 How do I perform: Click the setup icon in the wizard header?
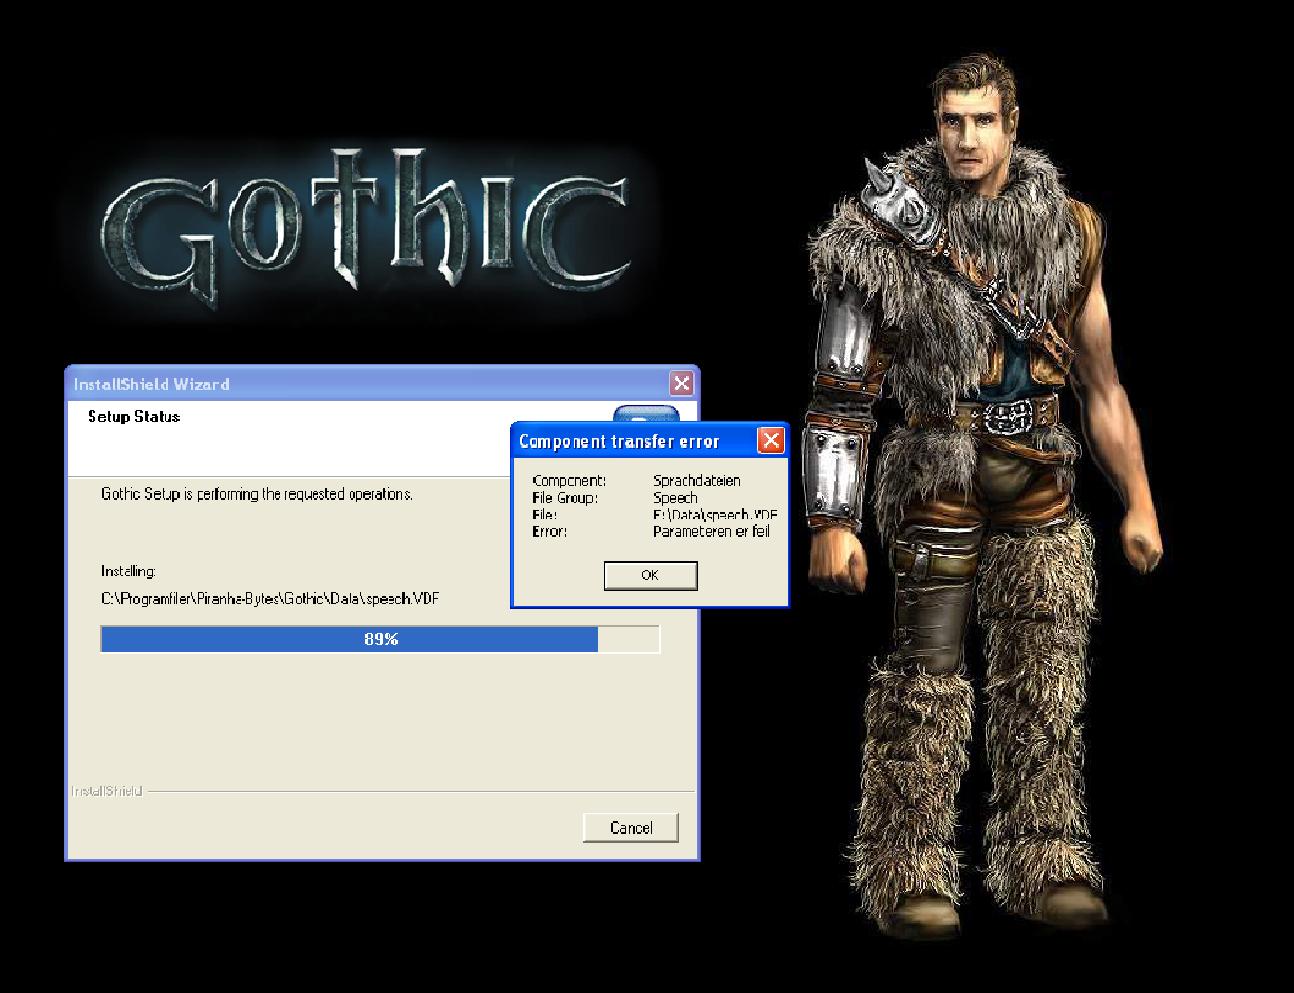click(646, 414)
